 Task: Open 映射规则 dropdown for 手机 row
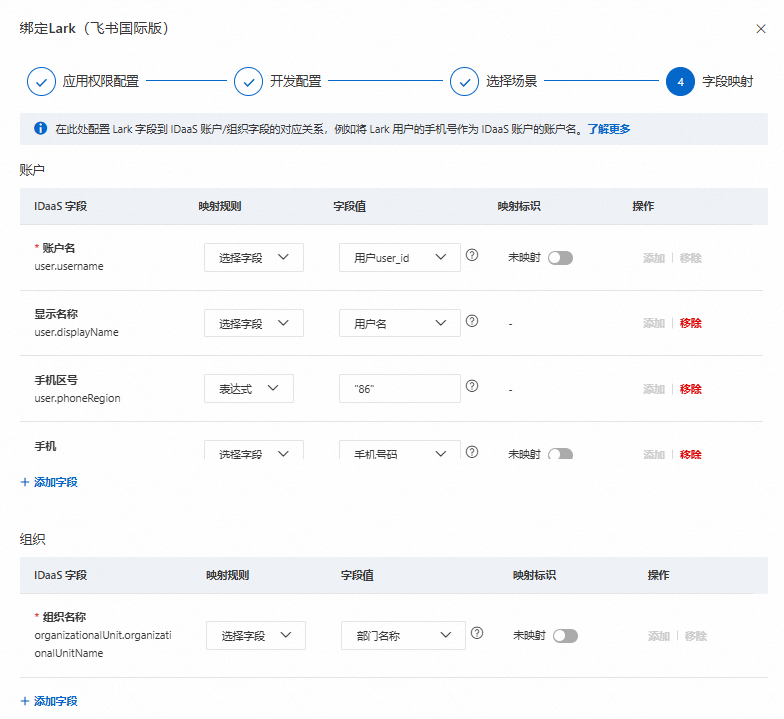tap(254, 450)
